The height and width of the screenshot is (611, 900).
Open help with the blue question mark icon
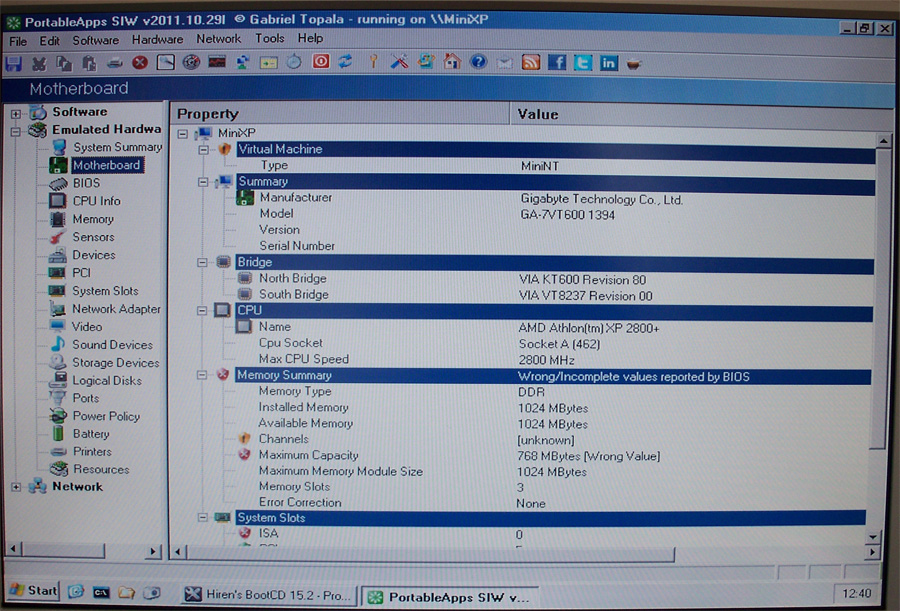[478, 61]
